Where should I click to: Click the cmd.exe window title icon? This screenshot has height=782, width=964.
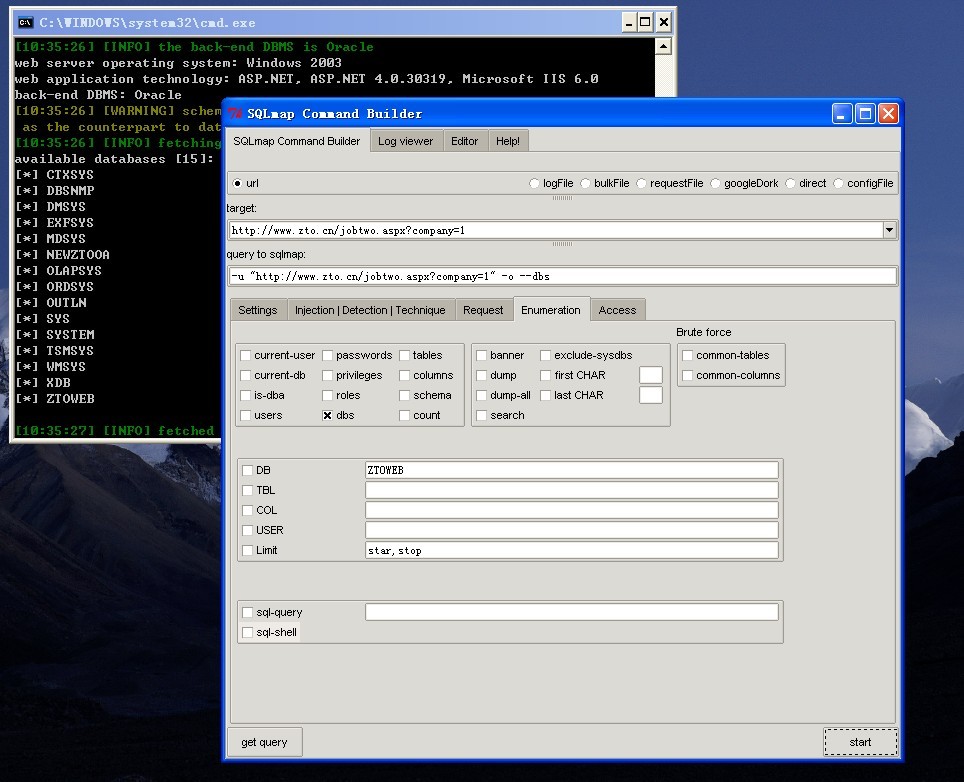click(25, 23)
